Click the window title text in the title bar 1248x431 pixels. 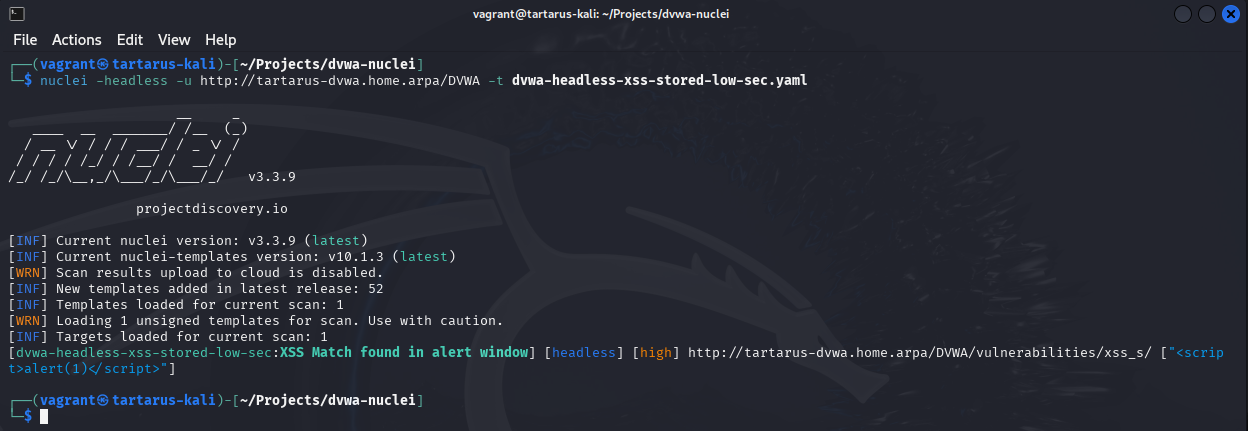pyautogui.click(x=624, y=14)
